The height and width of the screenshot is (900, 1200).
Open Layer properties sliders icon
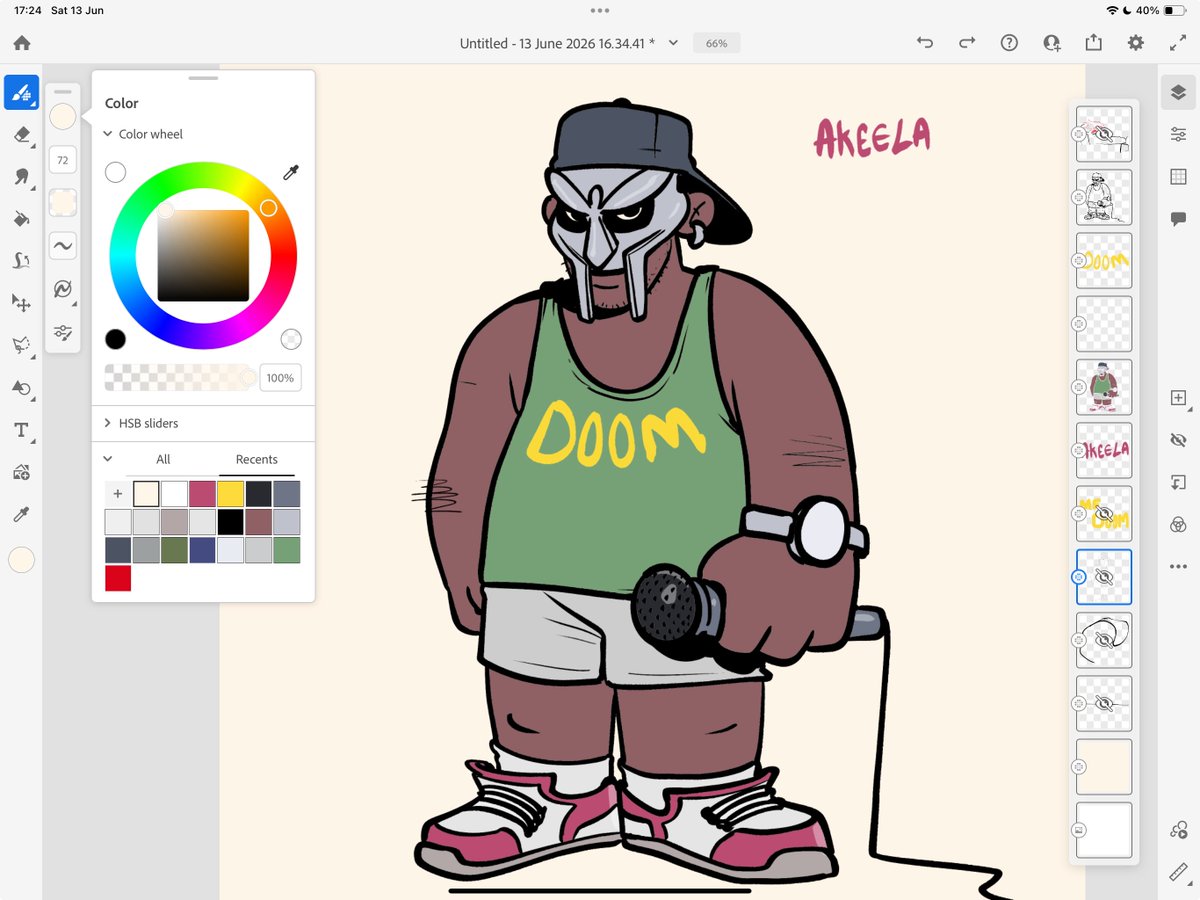pos(1178,134)
